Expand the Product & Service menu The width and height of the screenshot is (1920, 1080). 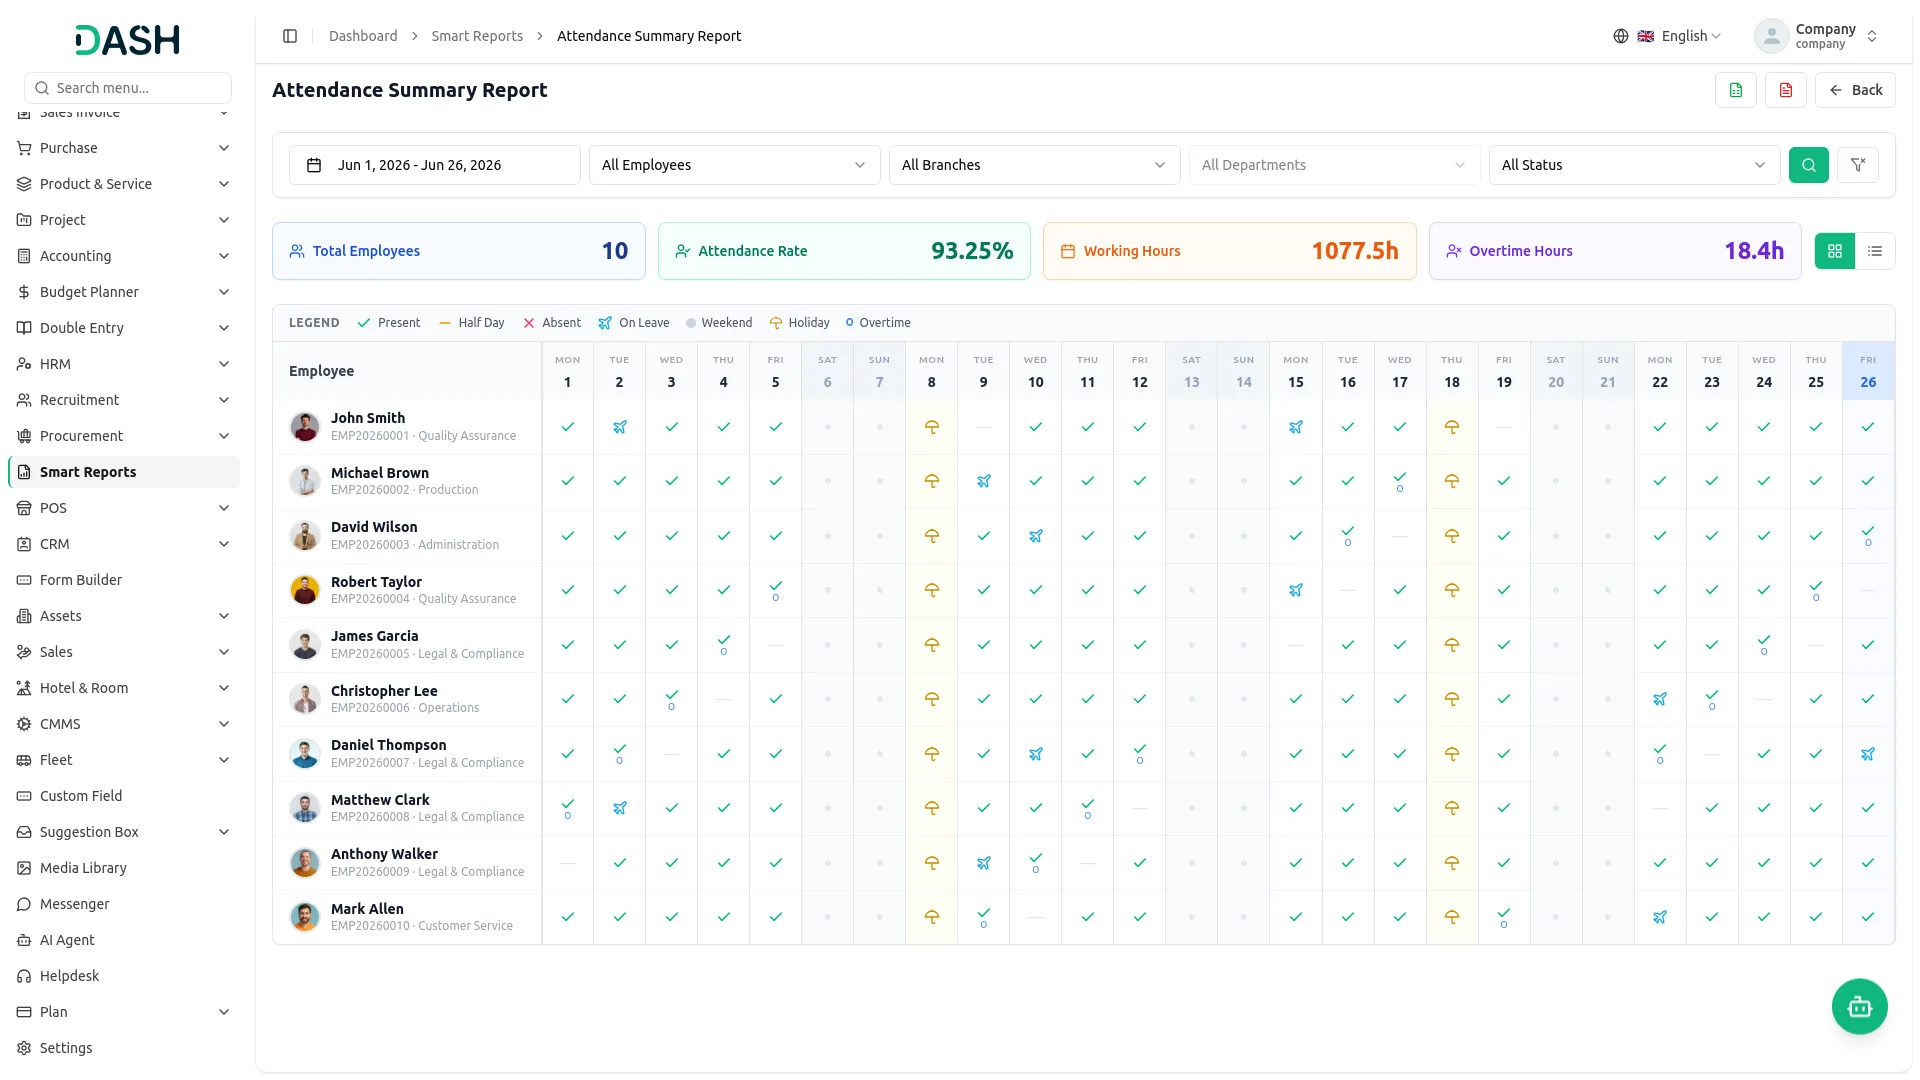tap(124, 184)
